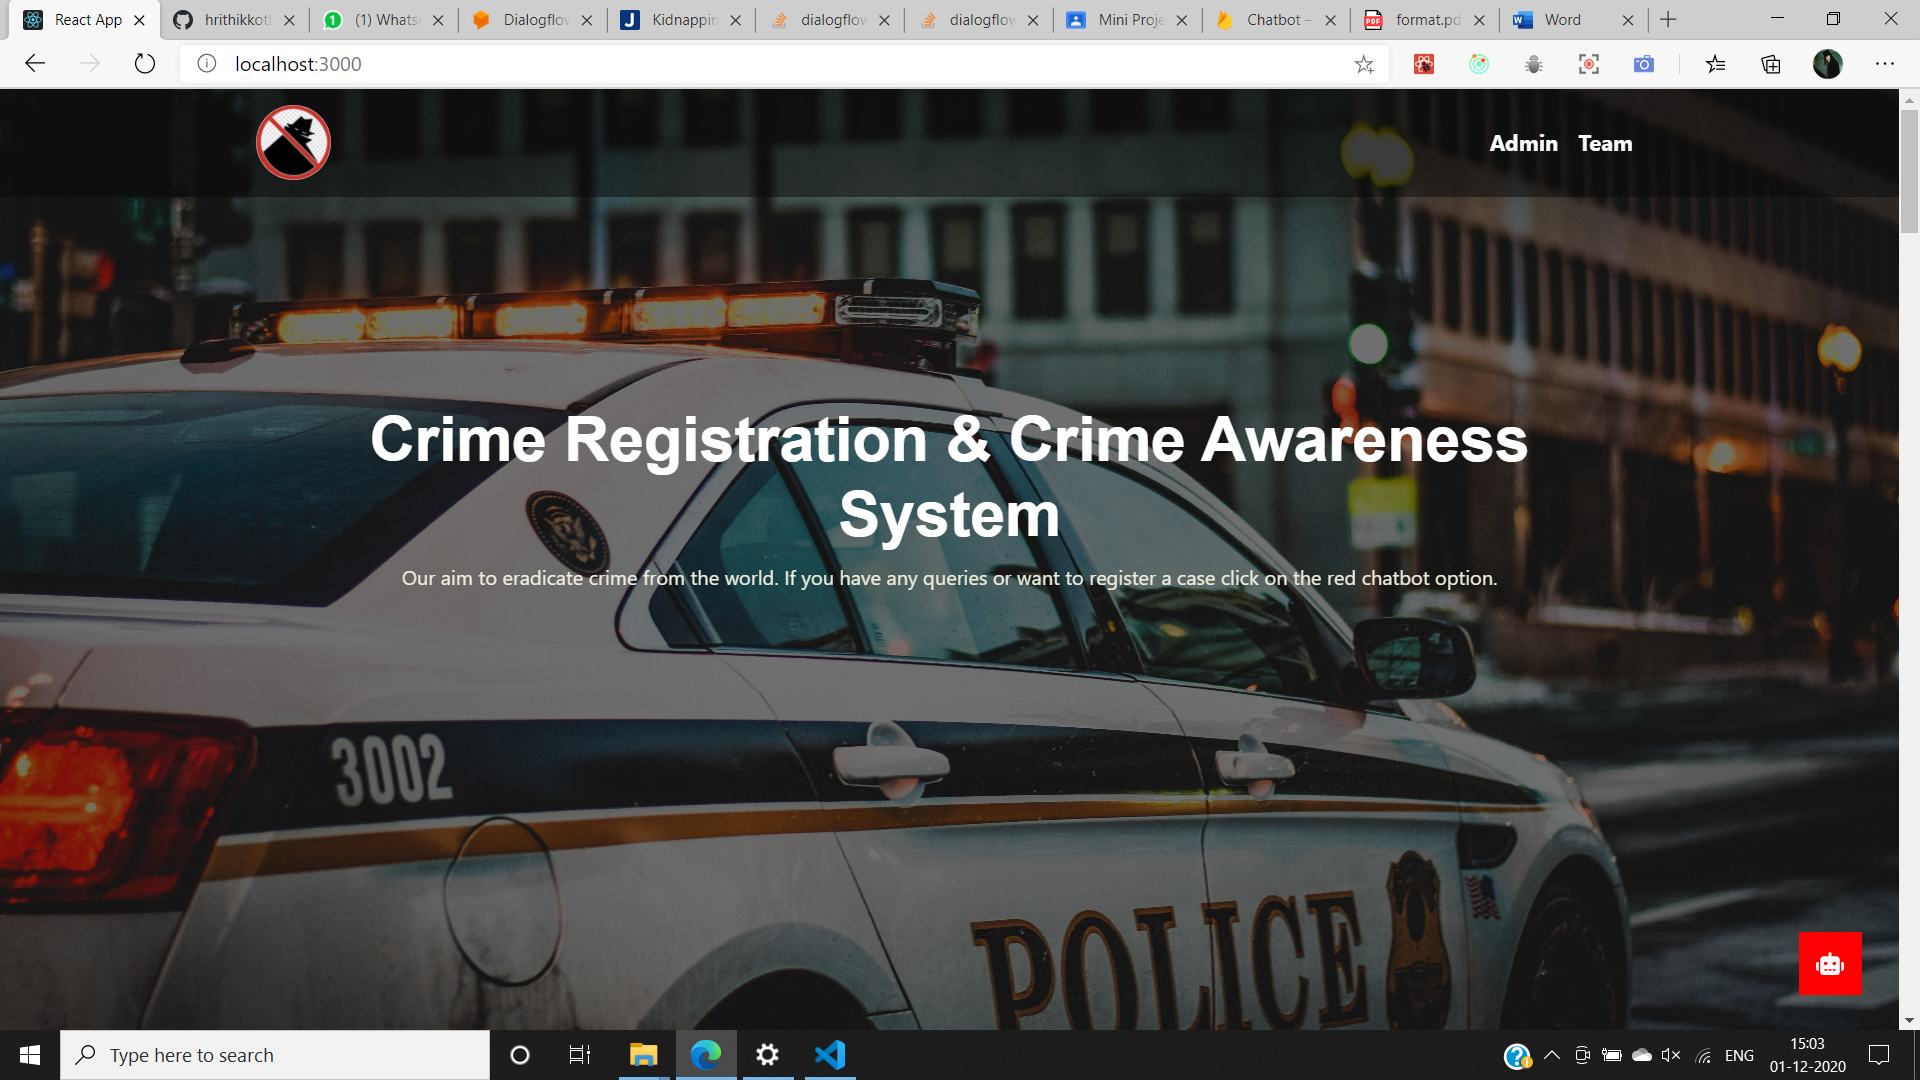Open File Explorer from taskbar
The height and width of the screenshot is (1080, 1920).
pos(643,1055)
